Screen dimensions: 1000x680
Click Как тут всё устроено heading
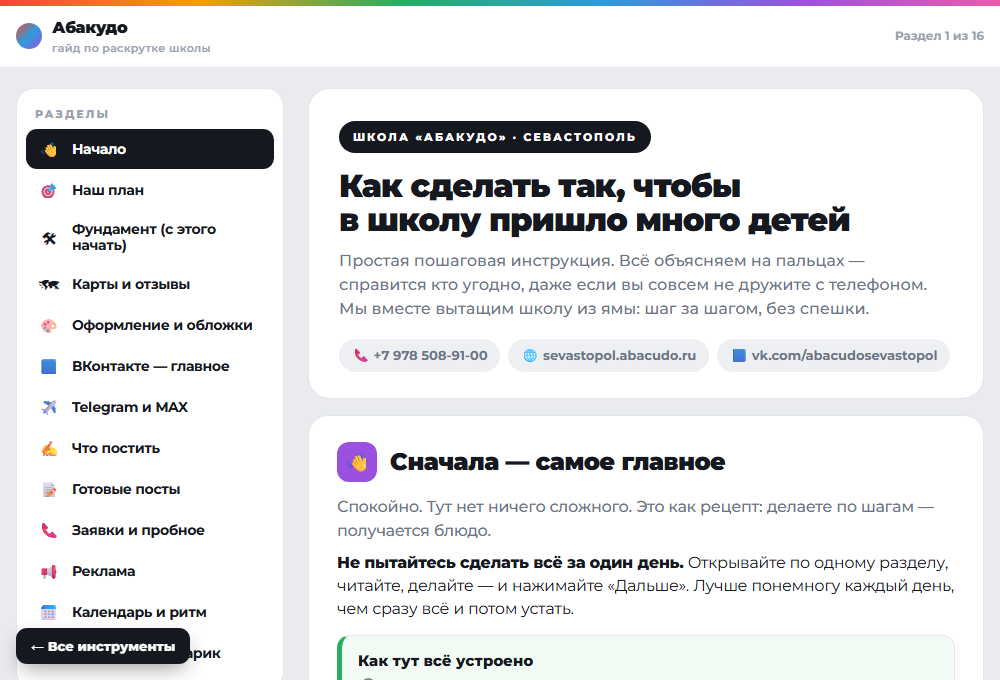[x=446, y=661]
